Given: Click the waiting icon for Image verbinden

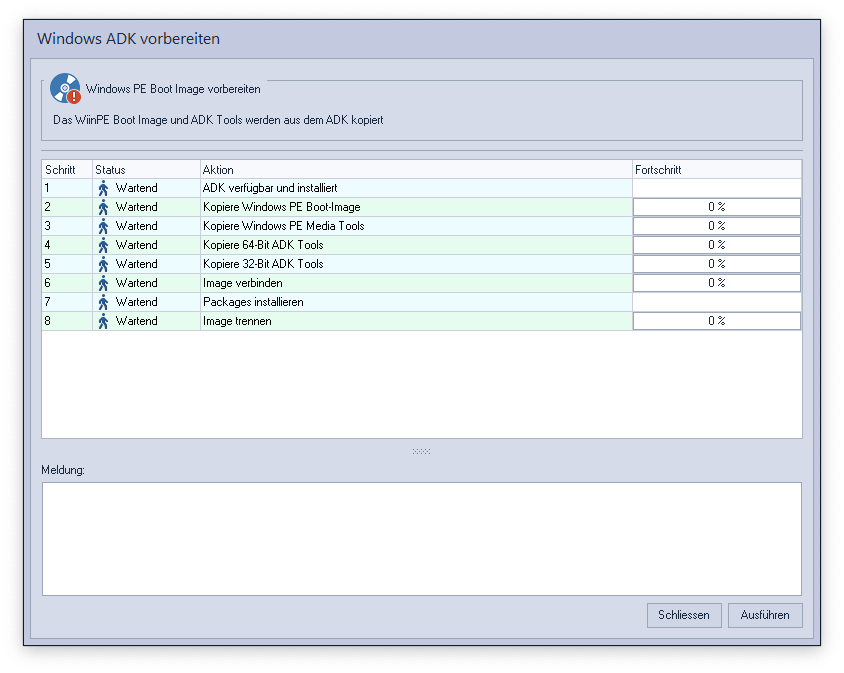Looking at the screenshot, I should tap(103, 283).
